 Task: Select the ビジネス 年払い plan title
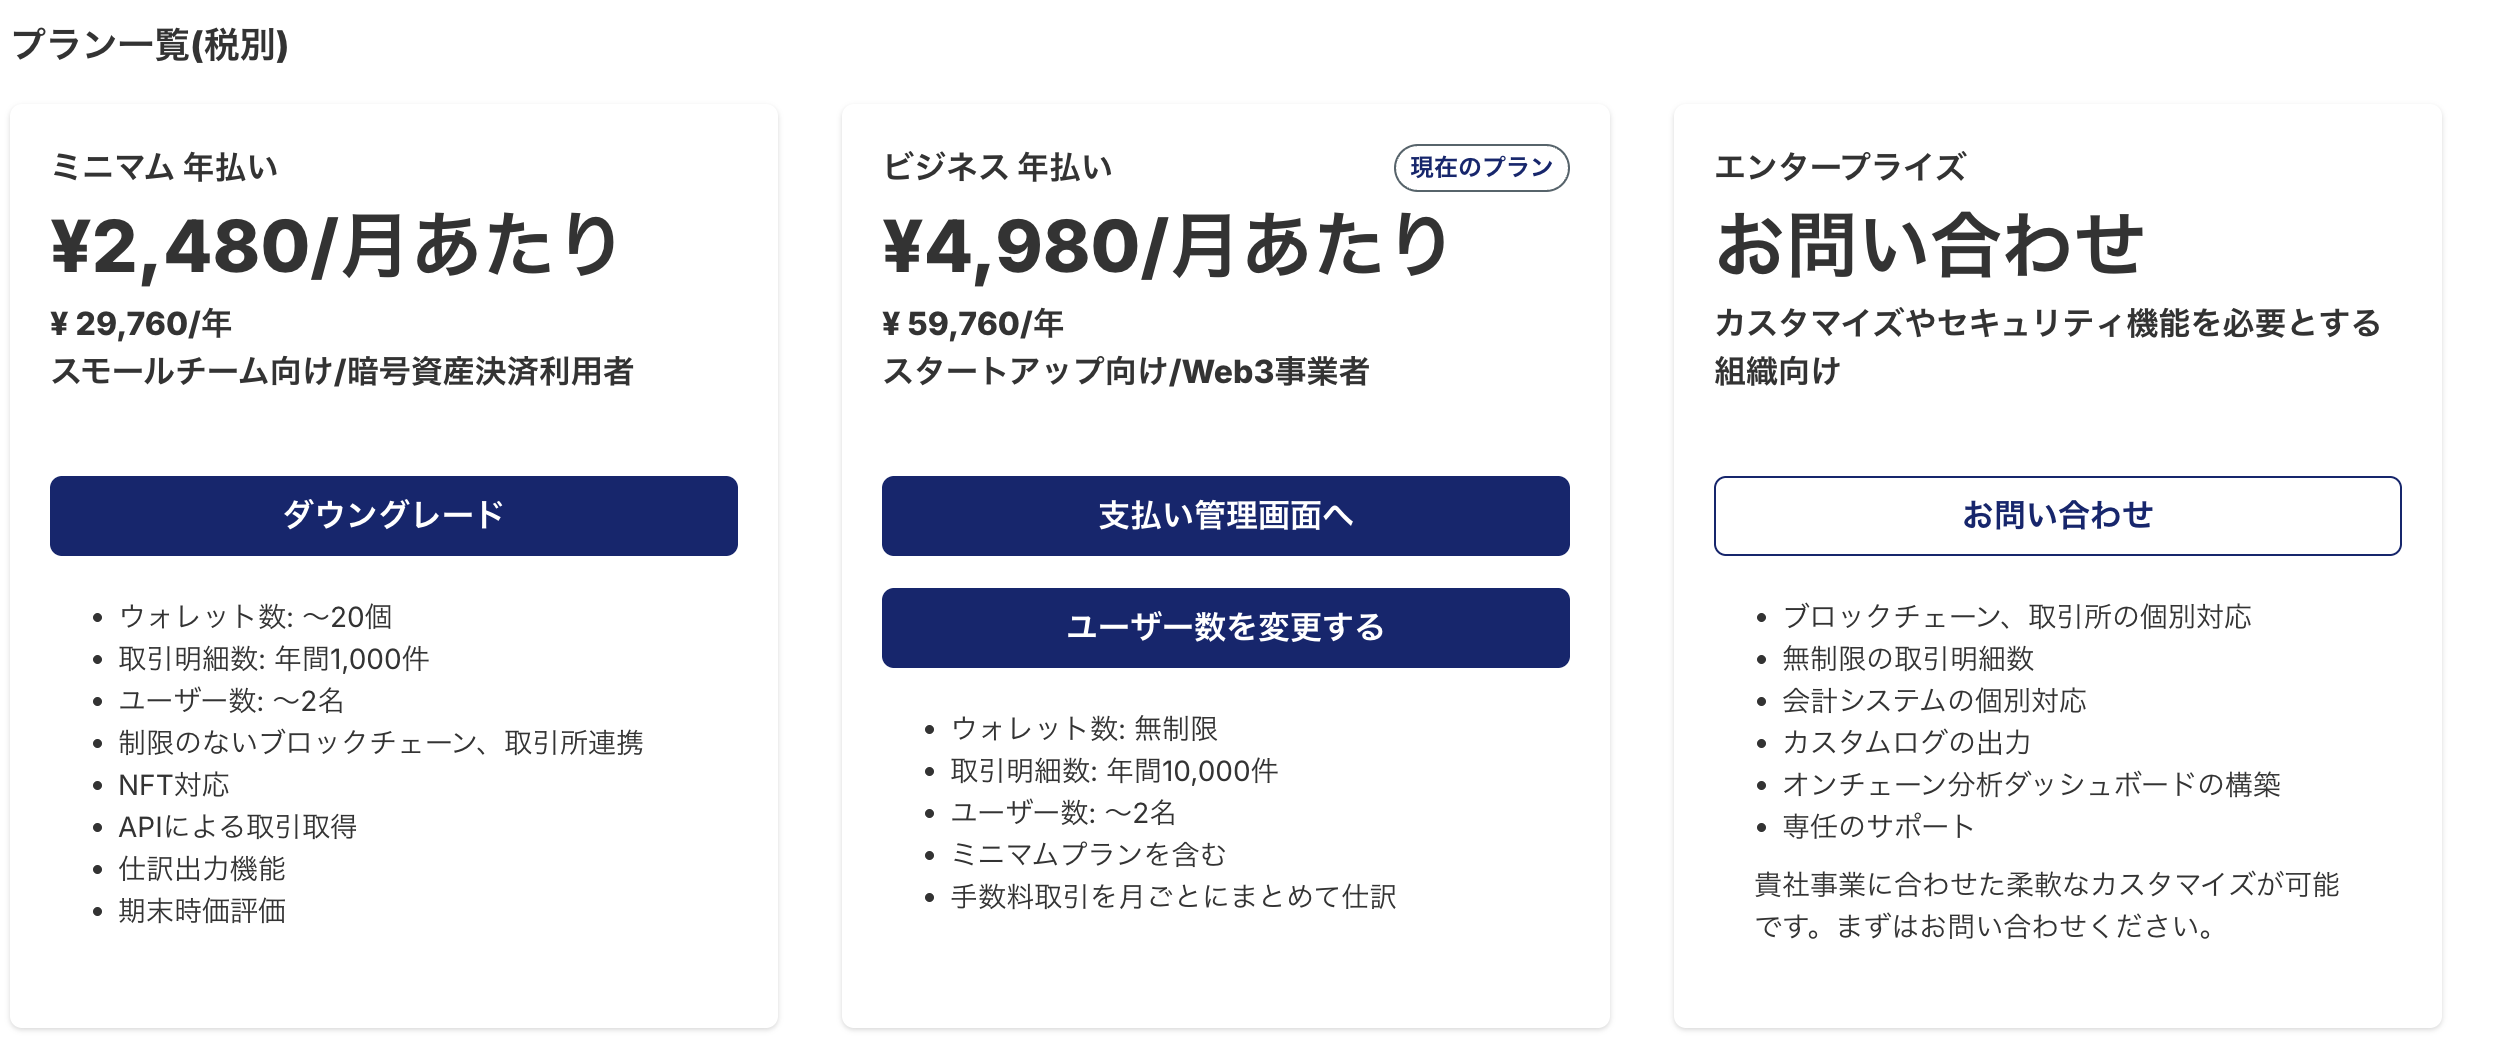tap(998, 167)
